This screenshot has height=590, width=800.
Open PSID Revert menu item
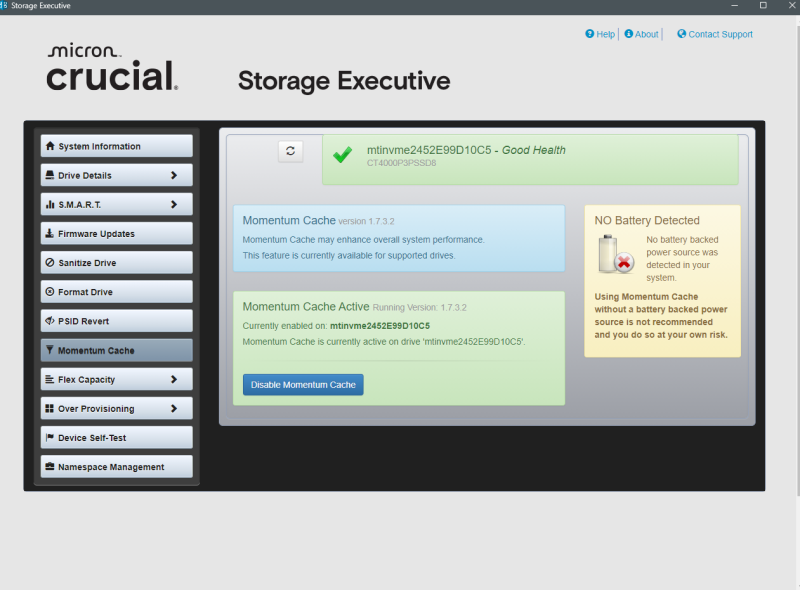point(117,321)
